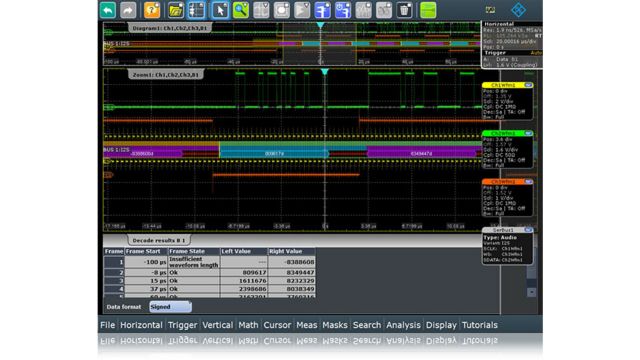Select the pointer arrow tool
Image resolution: width=640 pixels, height=360 pixels.
[x=220, y=10]
